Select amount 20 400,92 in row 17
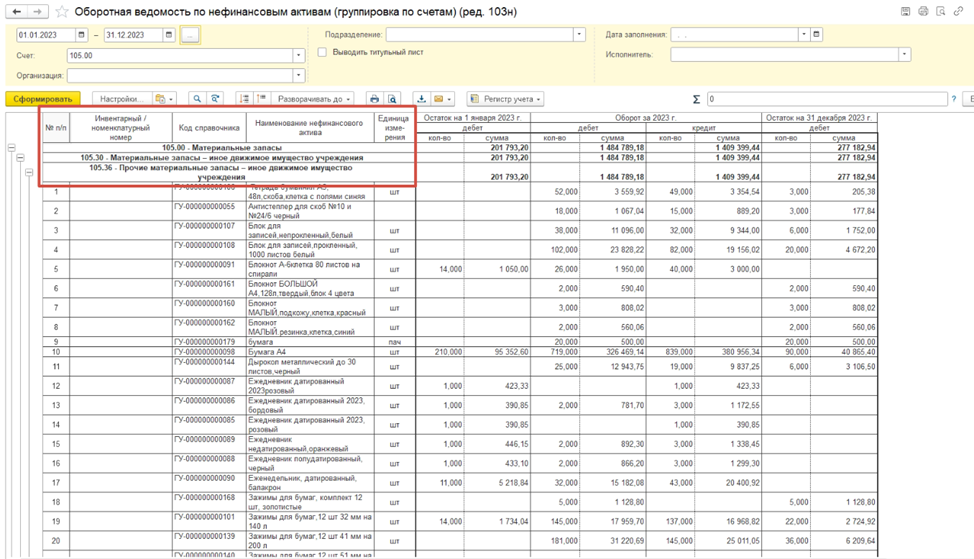This screenshot has height=559, width=974. [x=728, y=483]
